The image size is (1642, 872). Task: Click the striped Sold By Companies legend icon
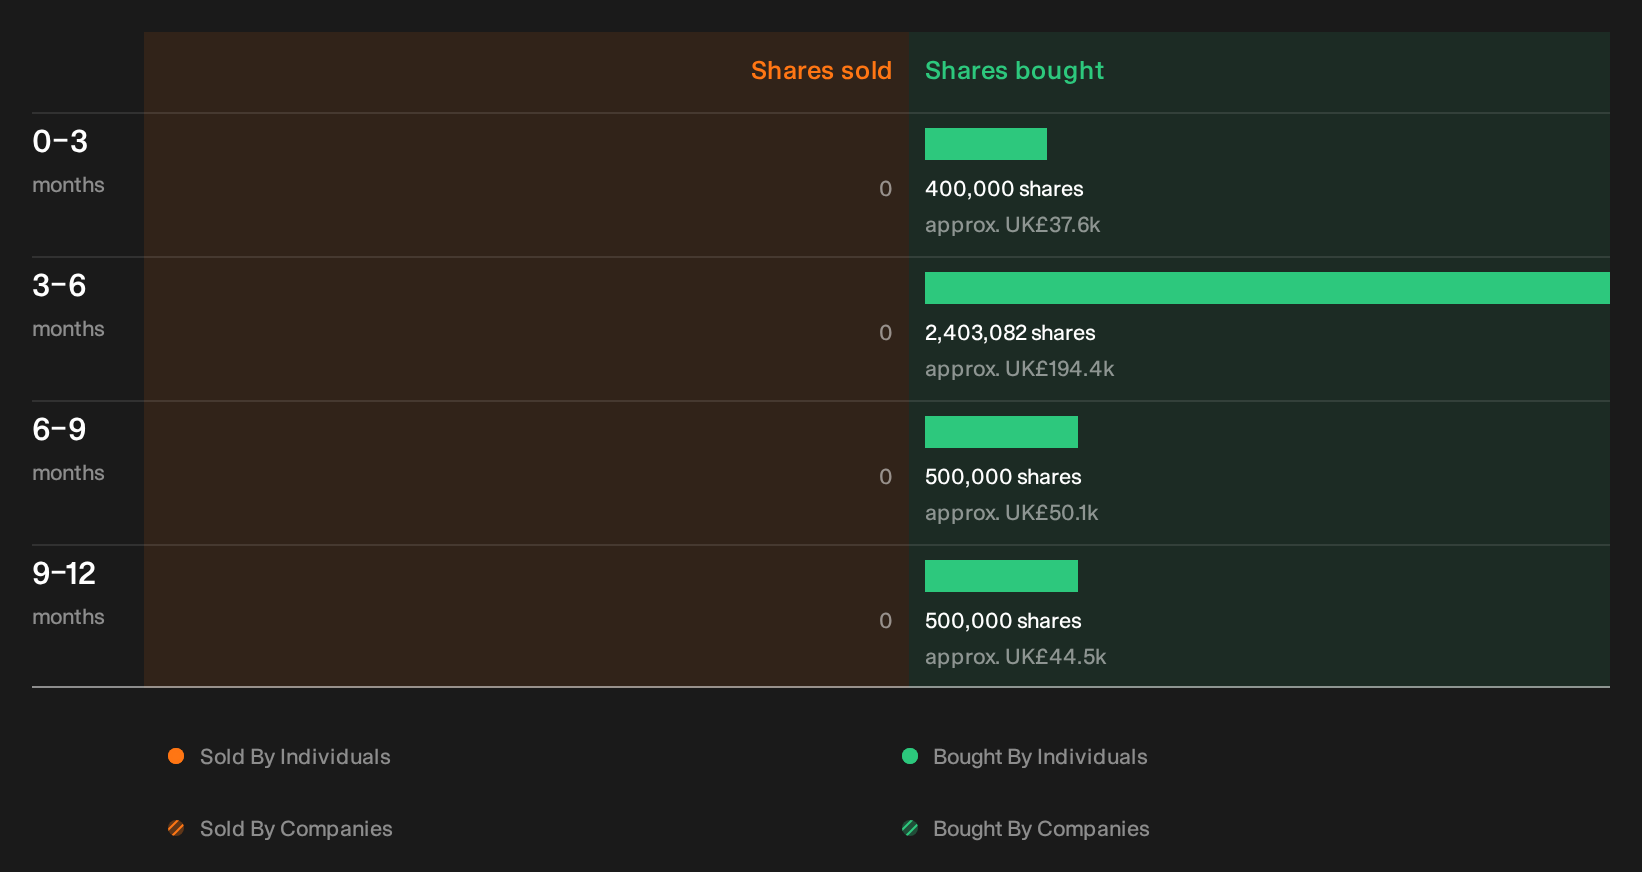(x=176, y=828)
